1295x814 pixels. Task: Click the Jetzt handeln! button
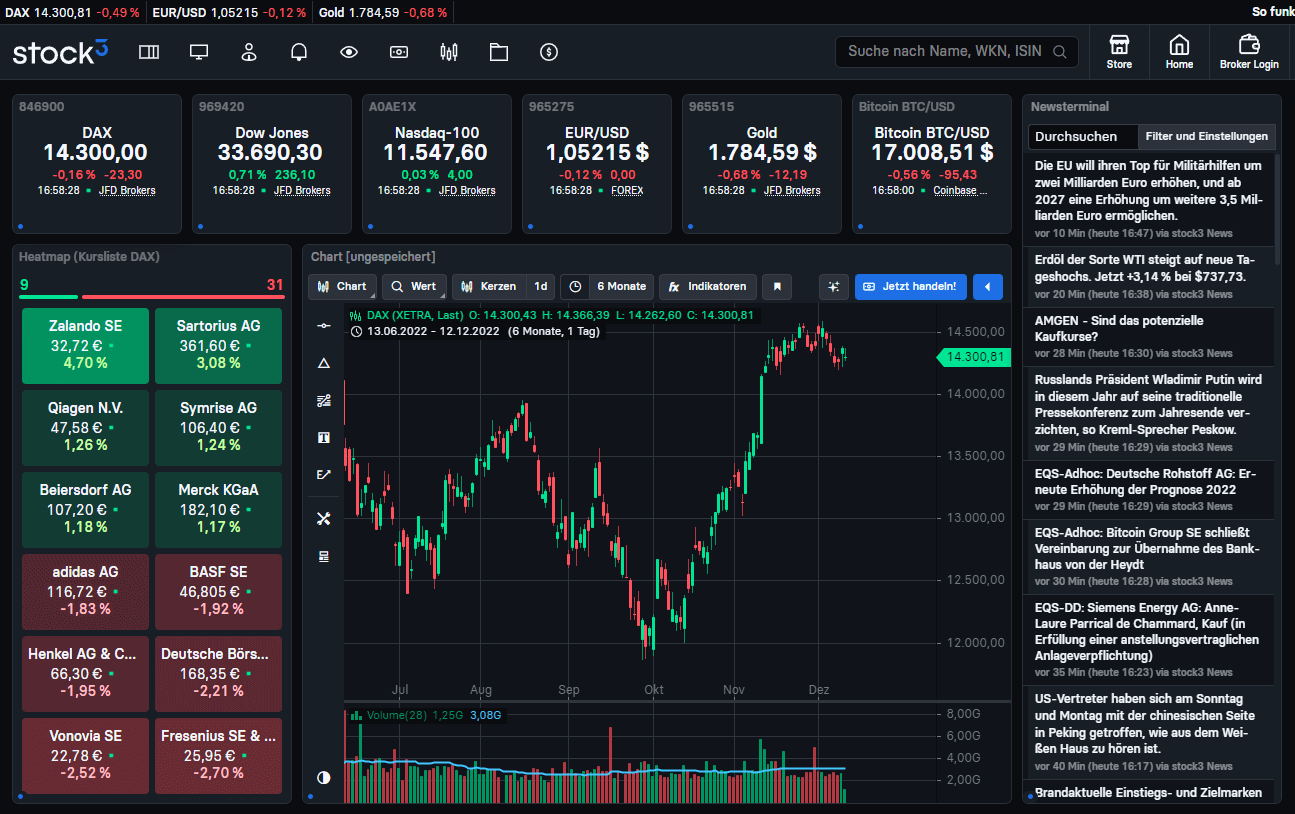tap(911, 287)
